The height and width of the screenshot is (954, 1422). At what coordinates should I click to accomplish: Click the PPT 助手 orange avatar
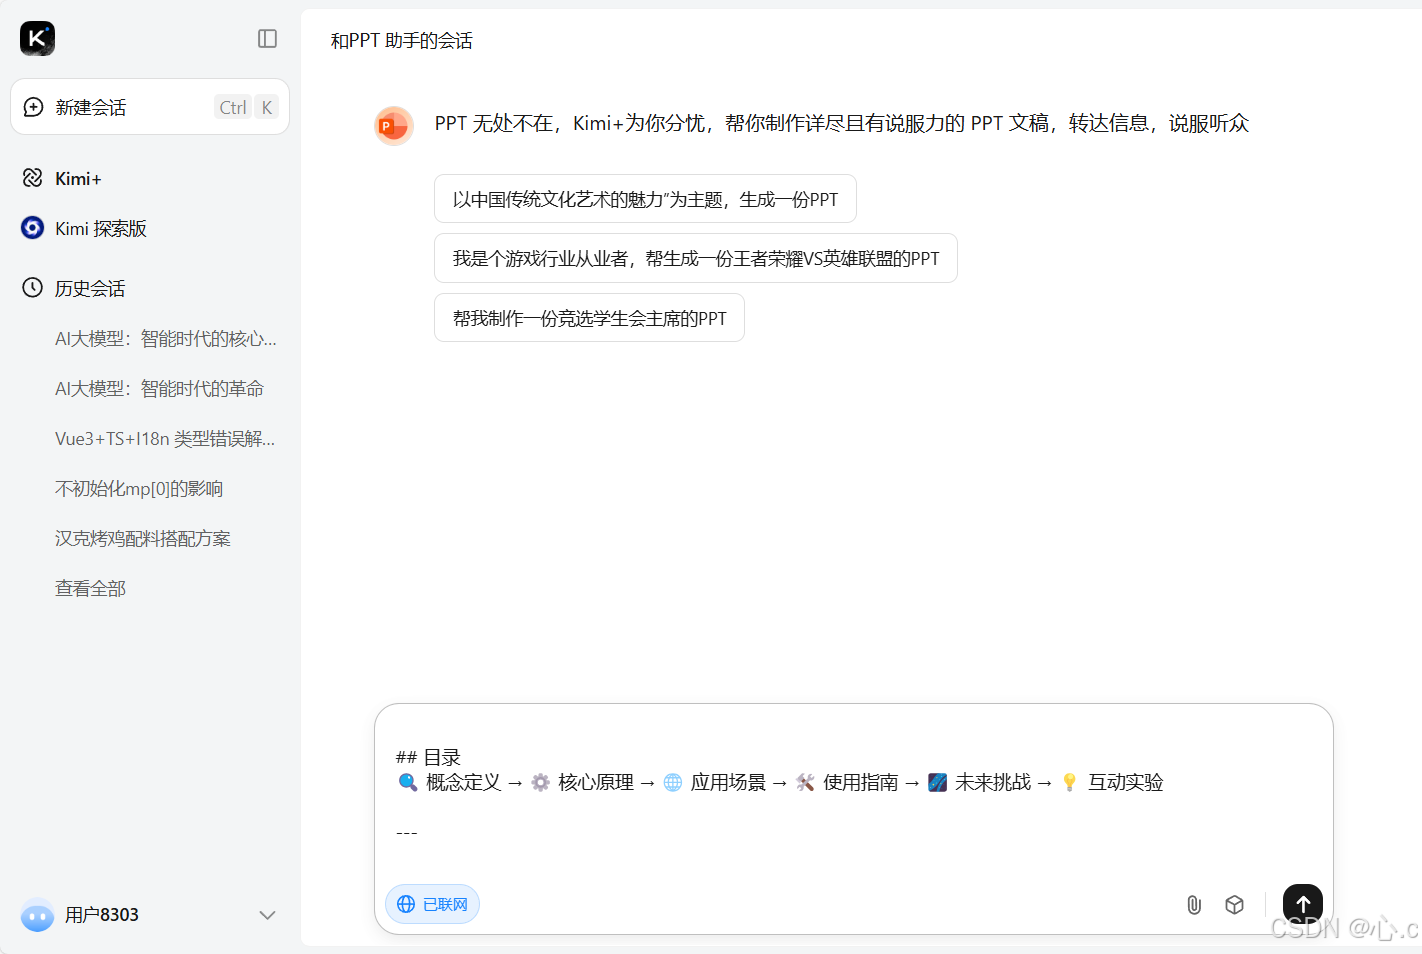pos(393,126)
